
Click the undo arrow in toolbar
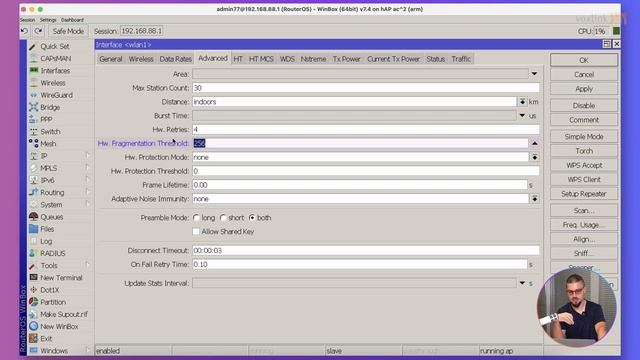pos(24,31)
